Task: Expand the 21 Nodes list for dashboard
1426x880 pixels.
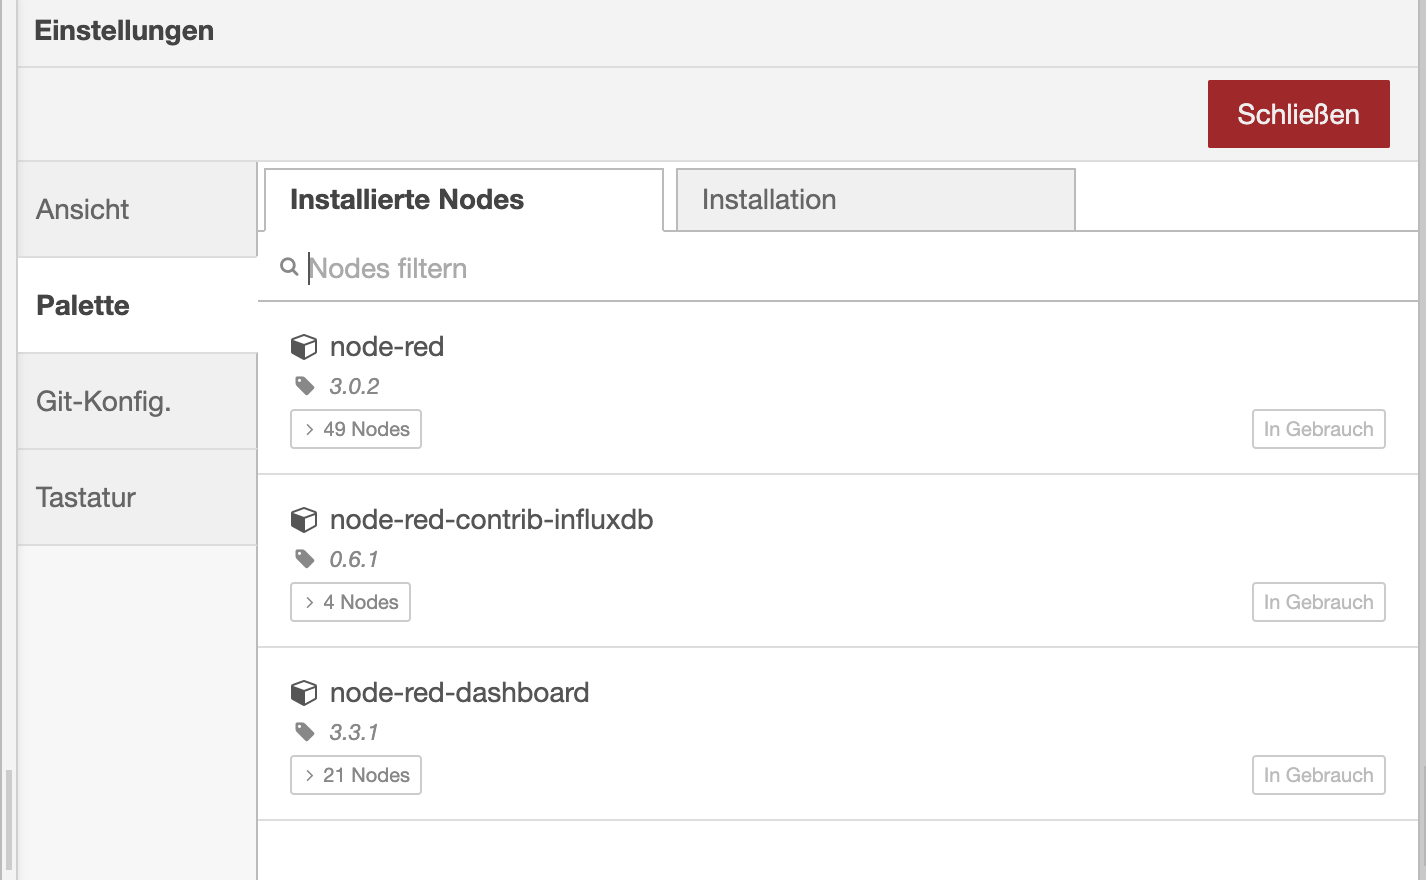Action: [x=356, y=775]
